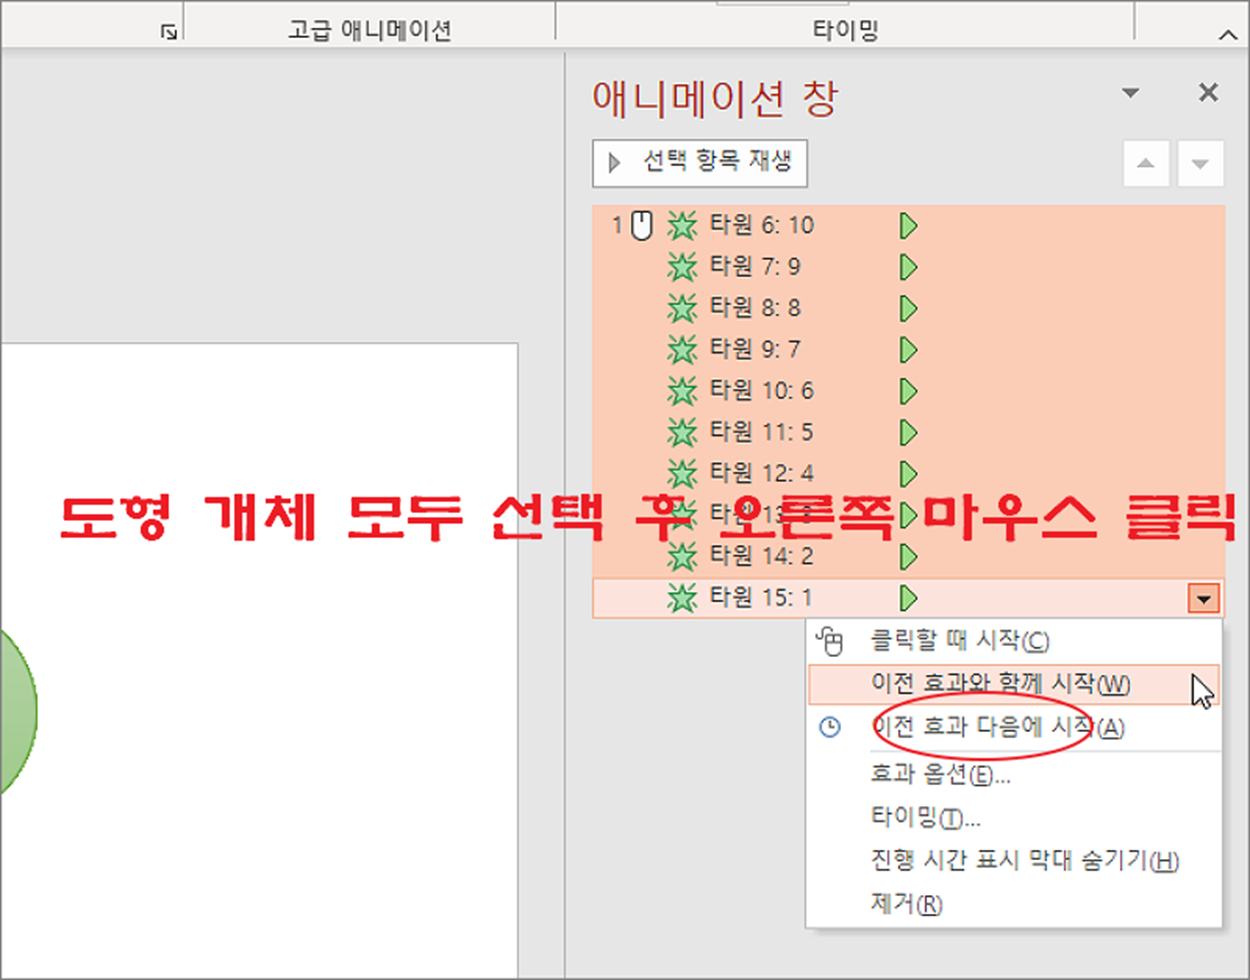
Task: Choose 클릭할 때 시작 menu entry
Action: 1014,641
